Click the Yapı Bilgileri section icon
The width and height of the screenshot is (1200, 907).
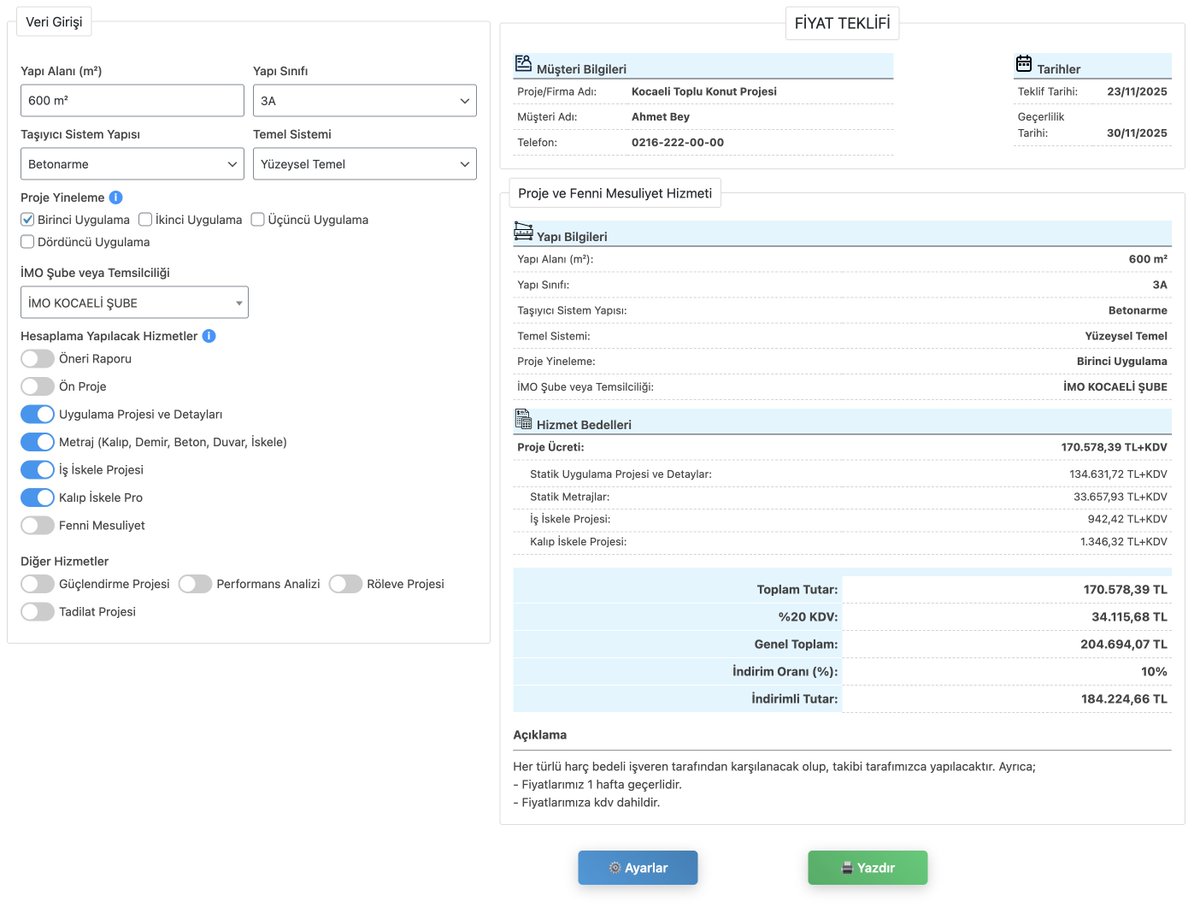523,232
